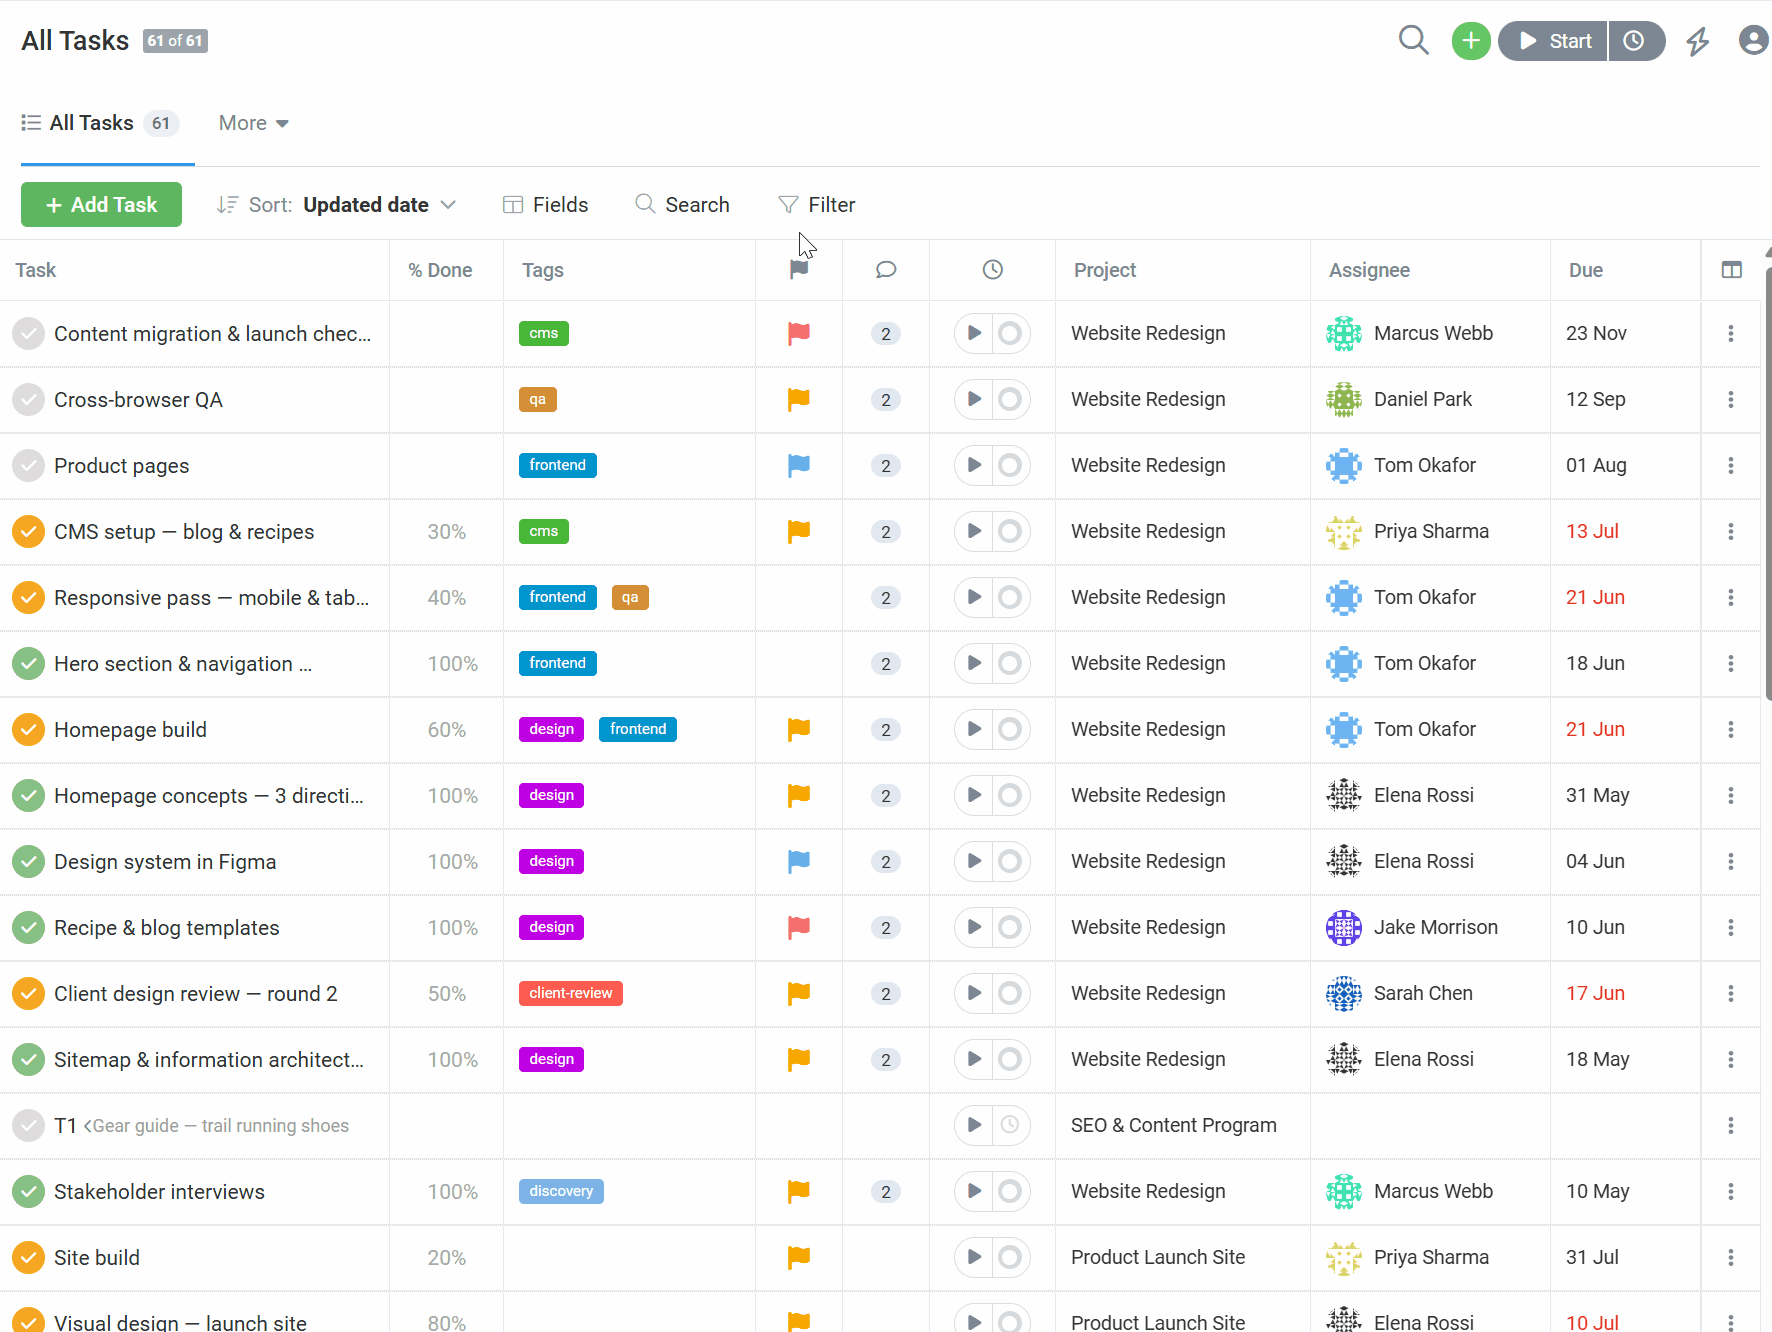Screen dimensions: 1772x1332
Task: Select the All Tasks tab
Action: 100,124
